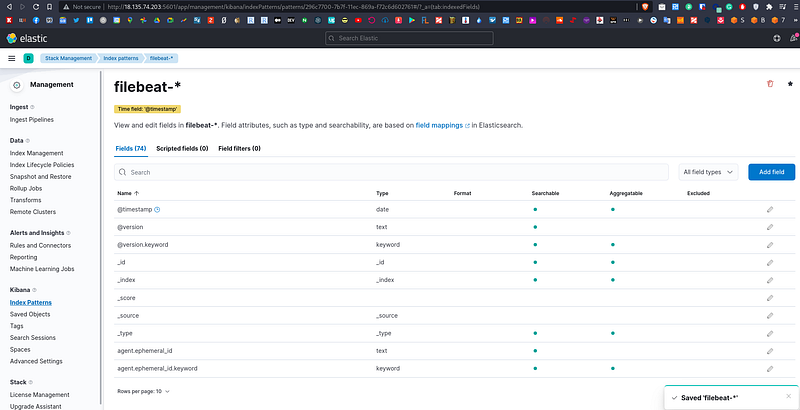
Task: Go to Search Sessions
Action: click(x=33, y=338)
